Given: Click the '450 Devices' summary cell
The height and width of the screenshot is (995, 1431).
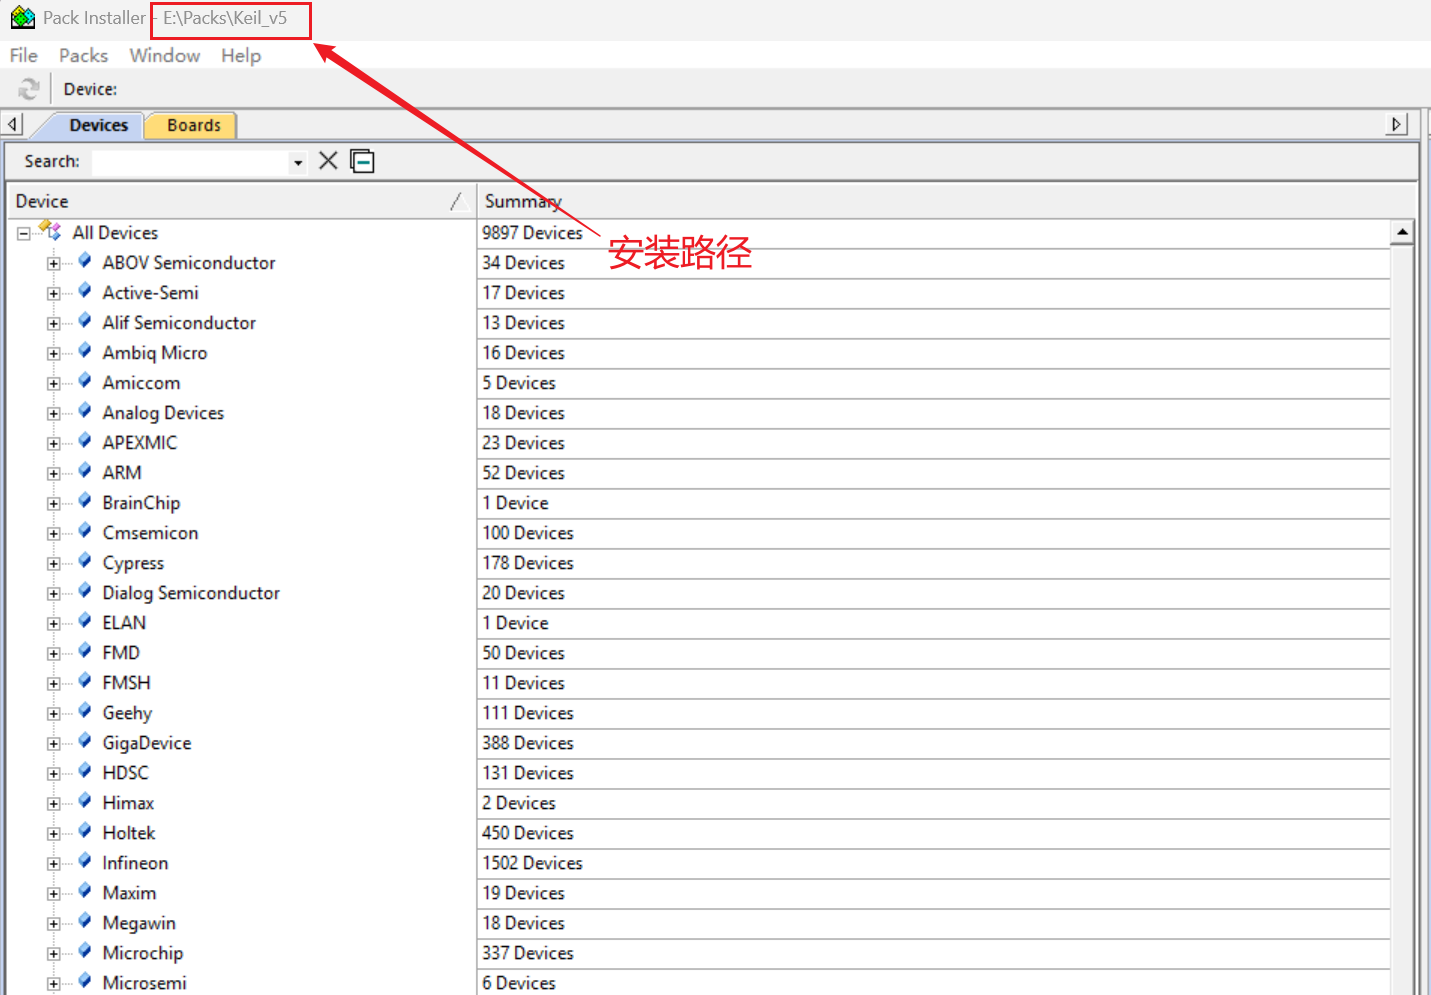Looking at the screenshot, I should [528, 833].
